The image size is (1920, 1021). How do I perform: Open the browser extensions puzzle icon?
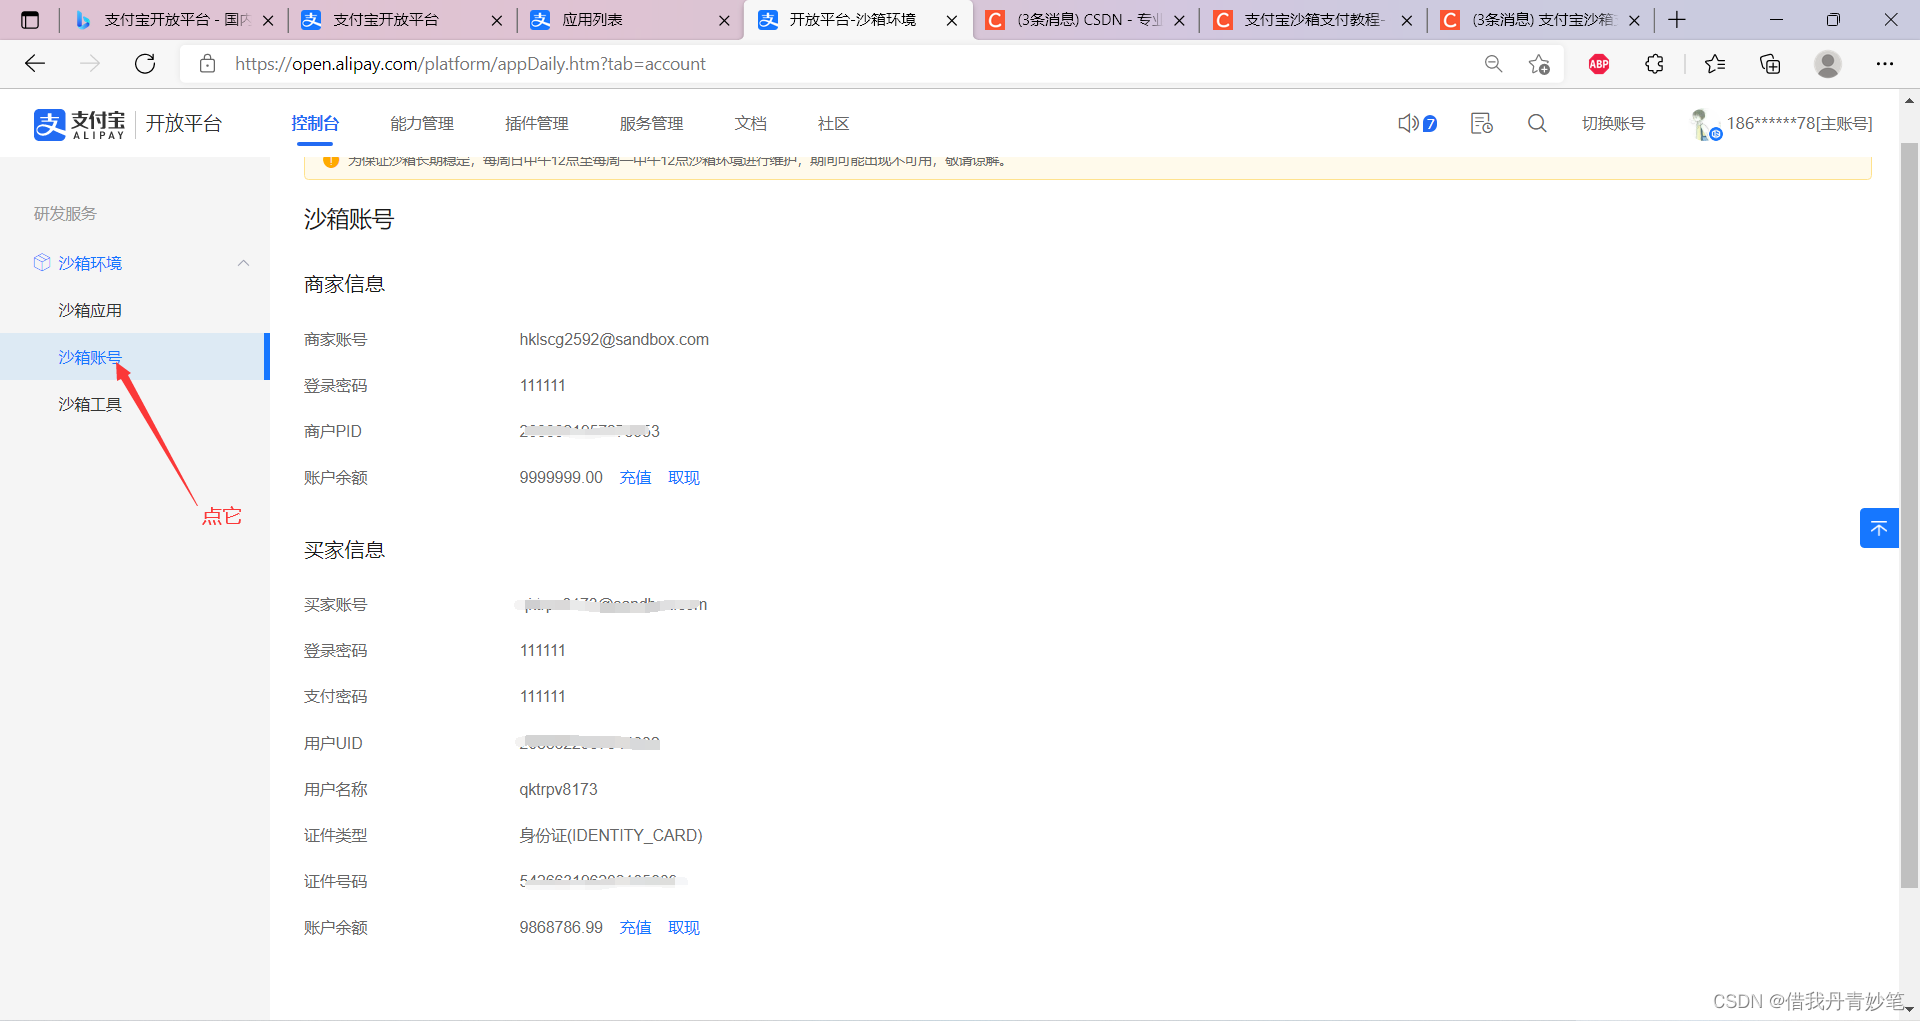click(1655, 64)
